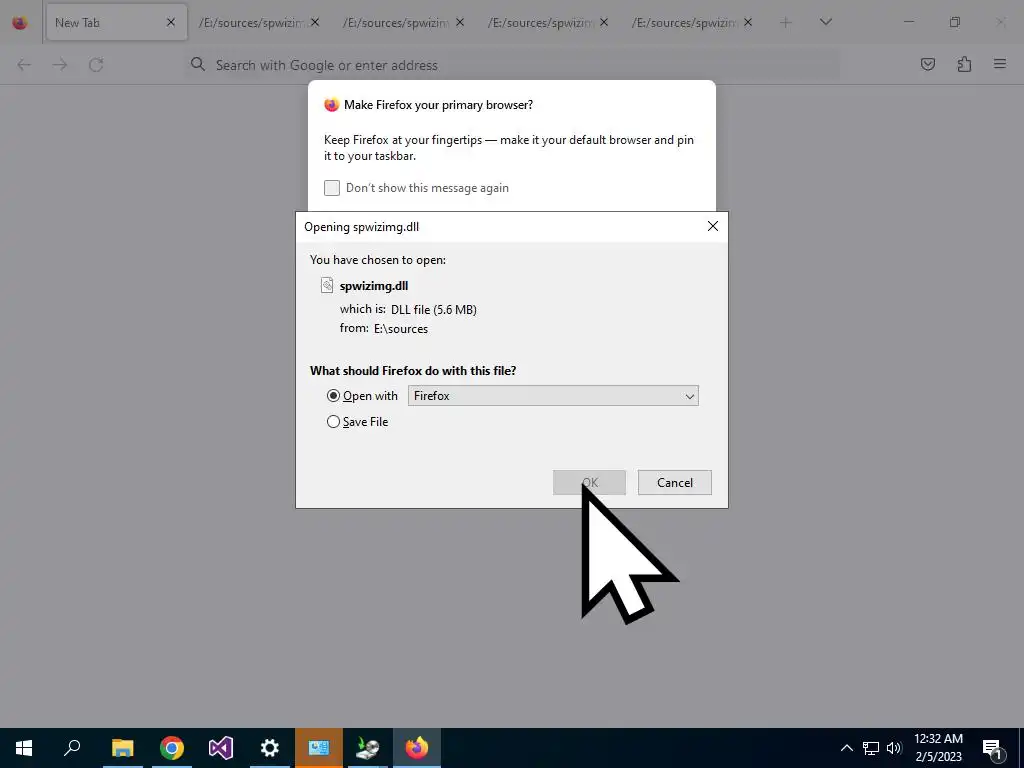Click the volume speaker tray icon
The height and width of the screenshot is (768, 1024).
894,748
